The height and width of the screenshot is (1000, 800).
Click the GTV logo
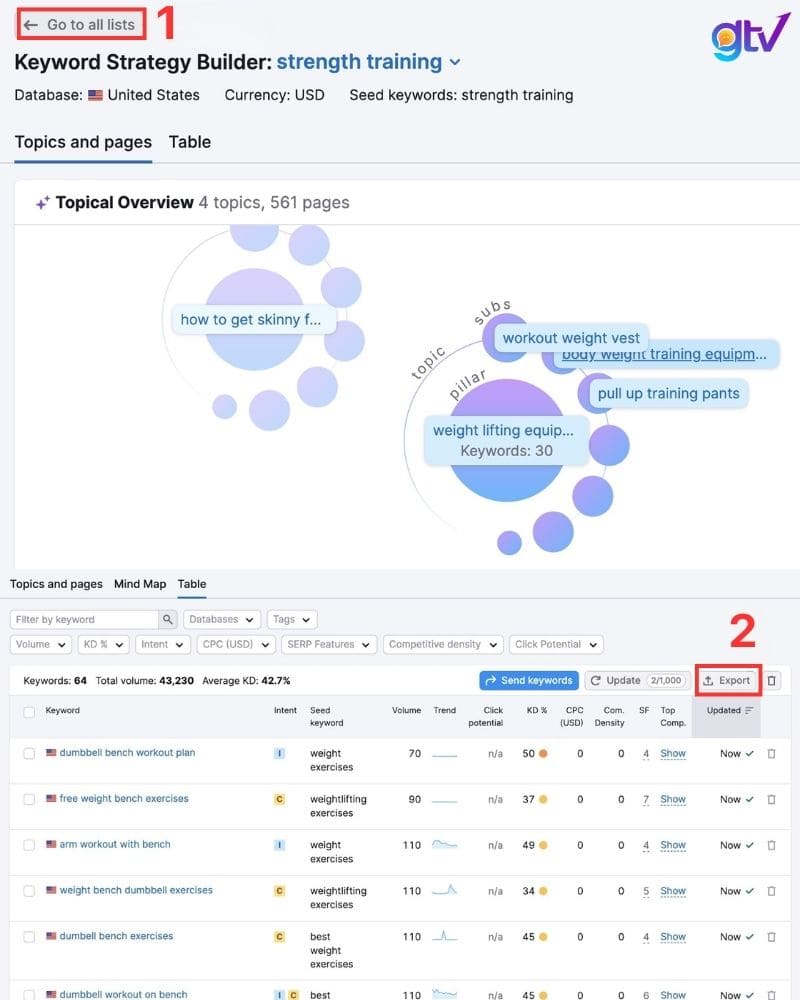(749, 37)
